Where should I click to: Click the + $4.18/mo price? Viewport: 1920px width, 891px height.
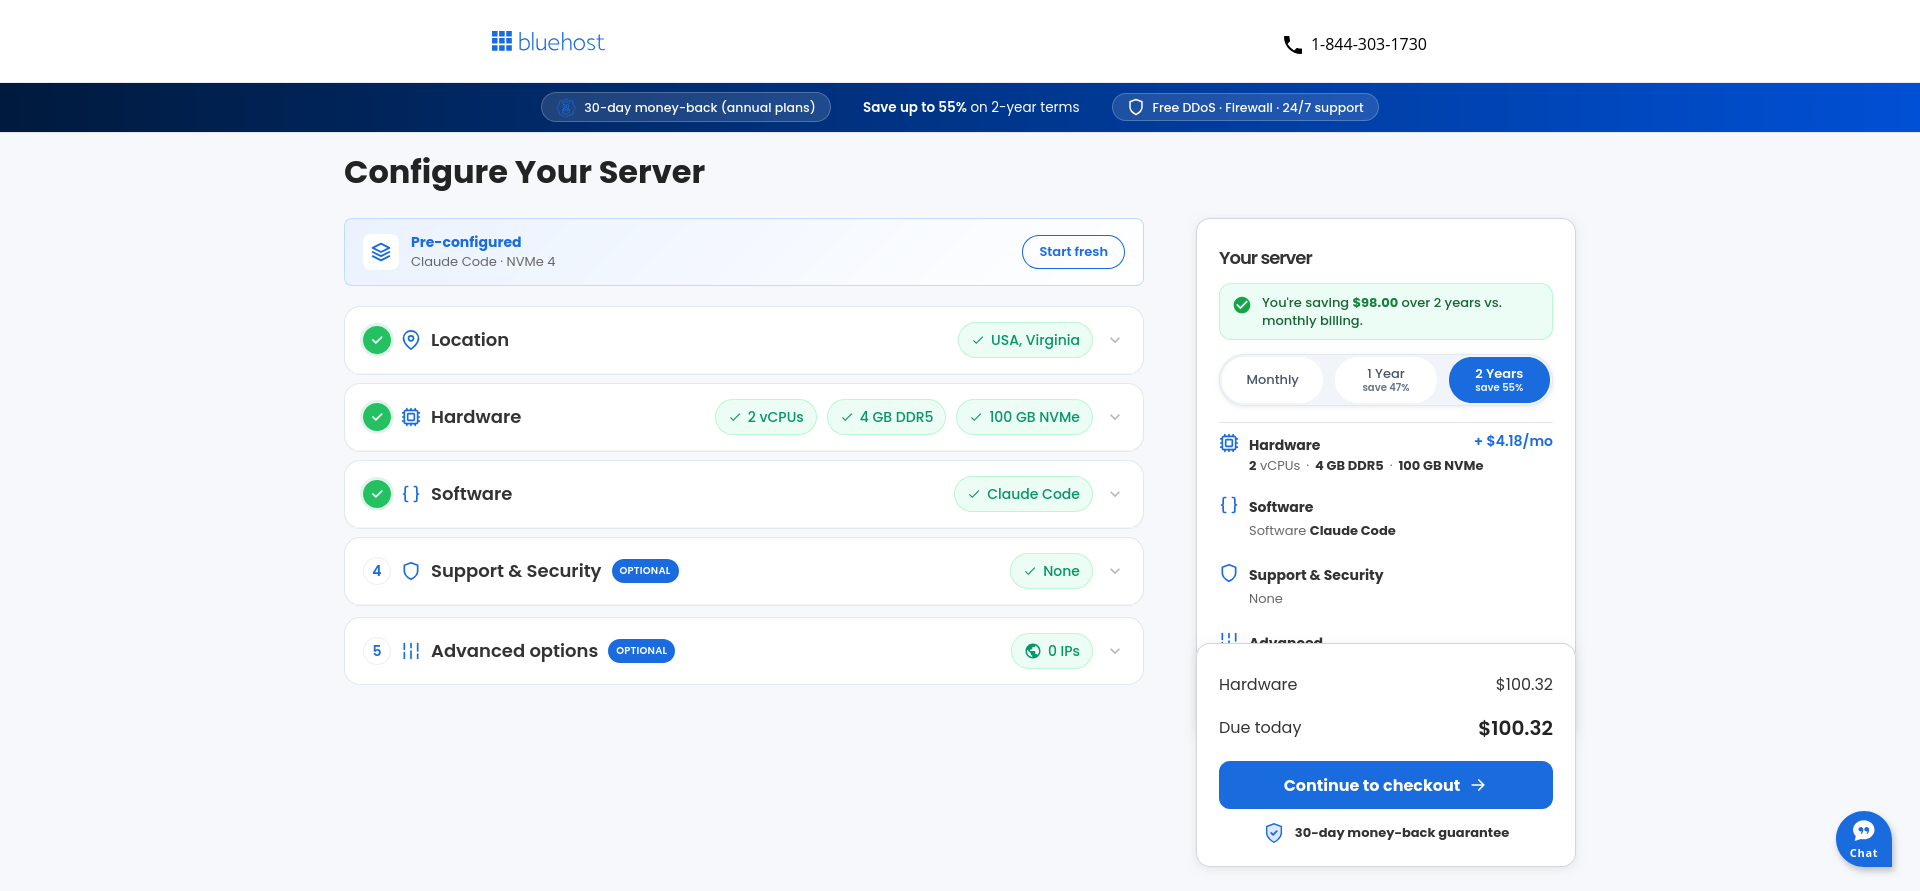click(x=1513, y=441)
